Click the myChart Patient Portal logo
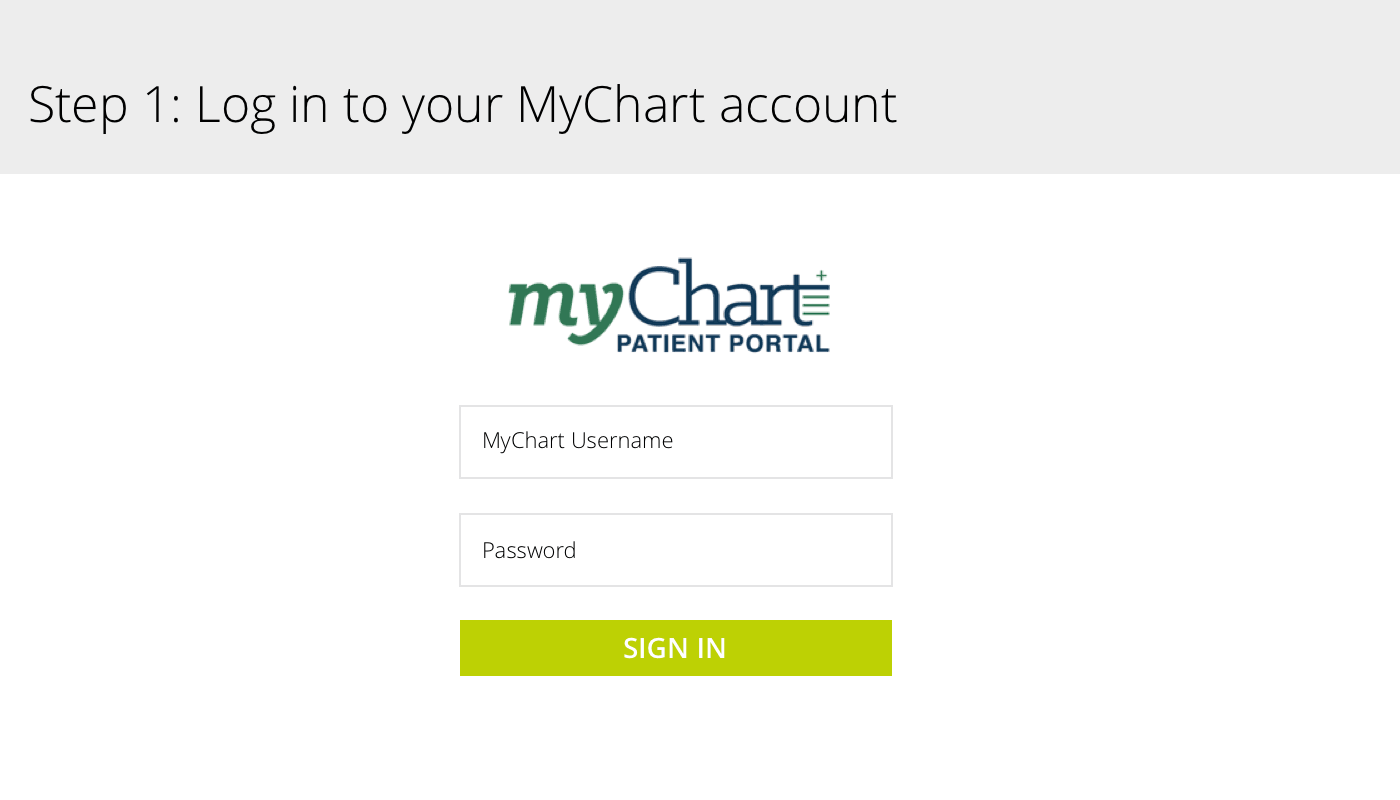The image size is (1400, 800). (x=669, y=306)
